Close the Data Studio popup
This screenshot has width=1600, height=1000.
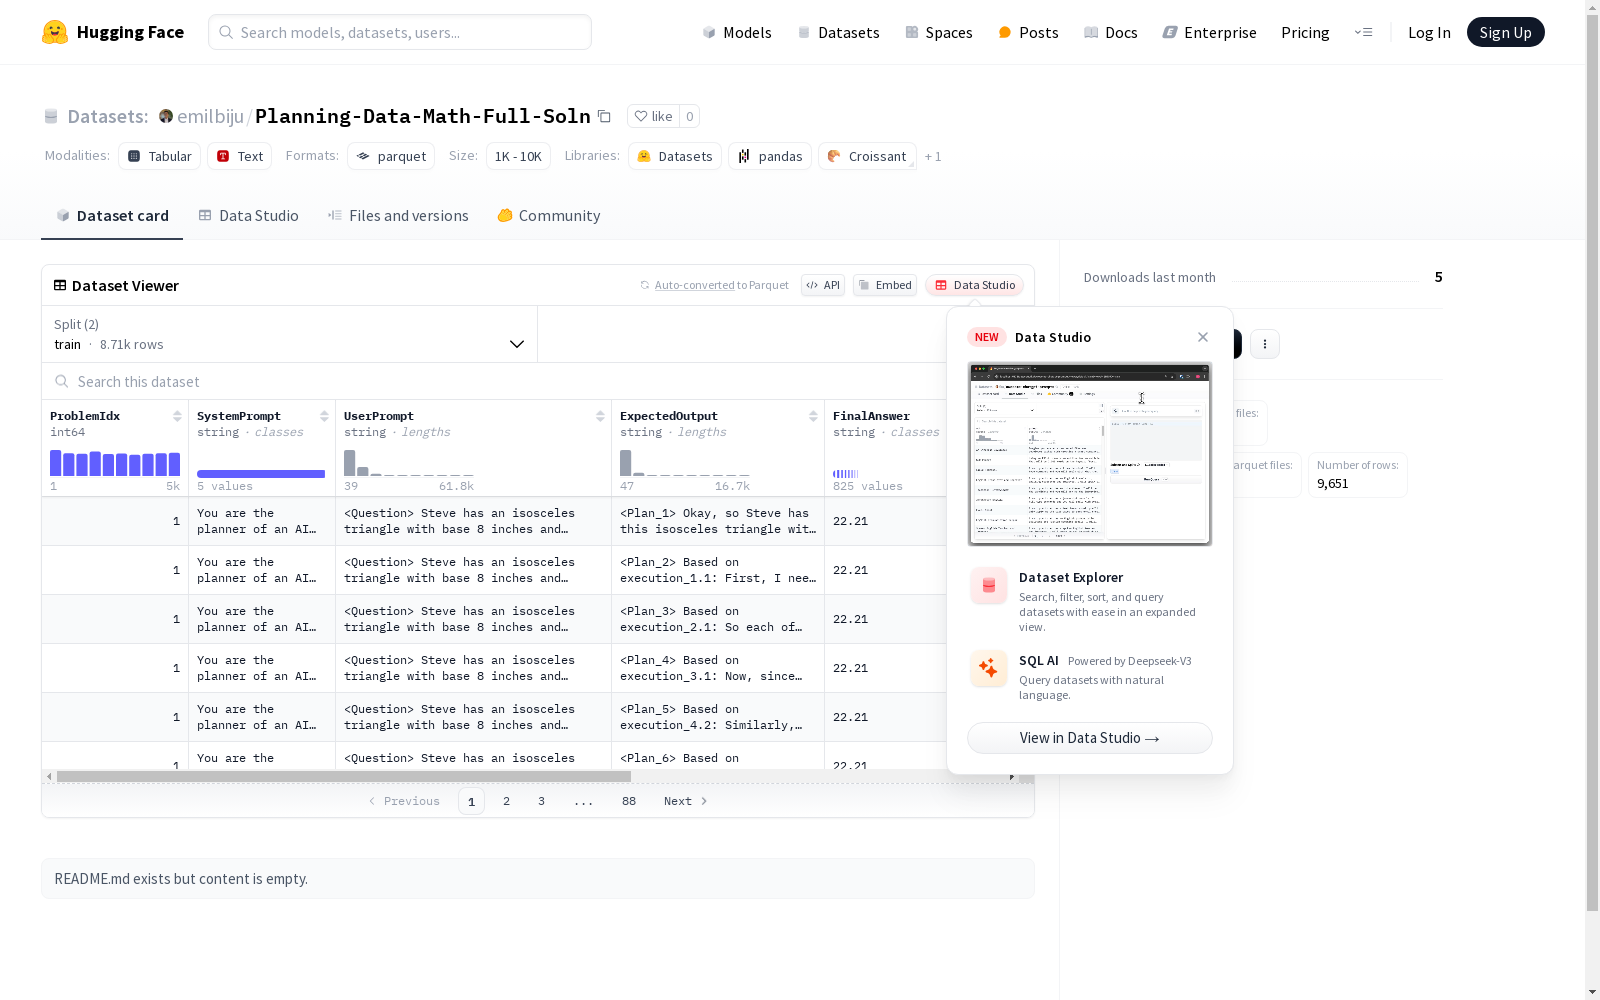coord(1203,337)
